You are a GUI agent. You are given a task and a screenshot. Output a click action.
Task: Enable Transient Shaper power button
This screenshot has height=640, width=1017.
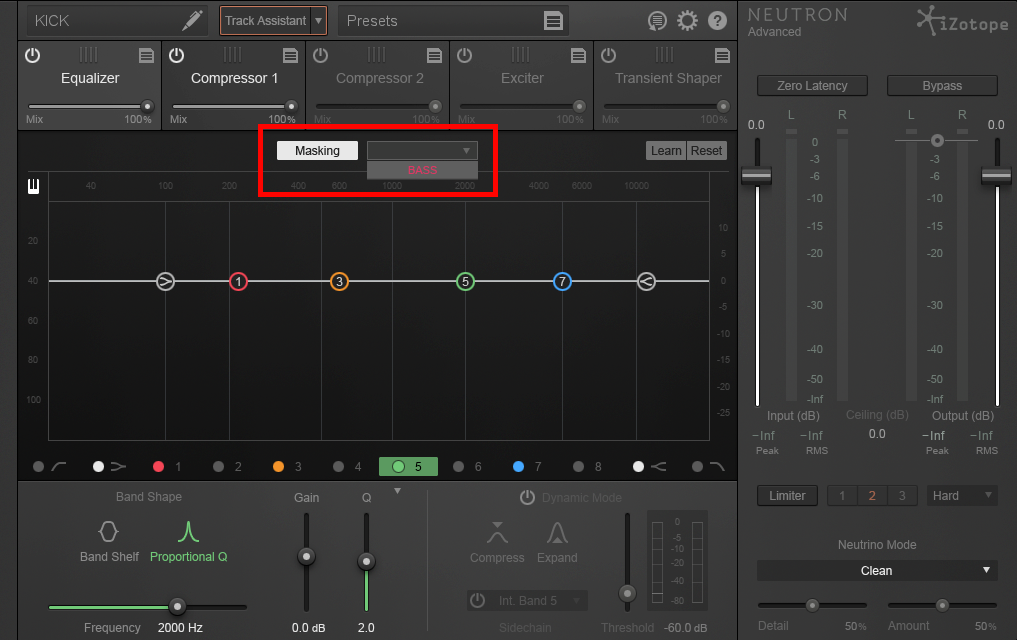pos(608,56)
